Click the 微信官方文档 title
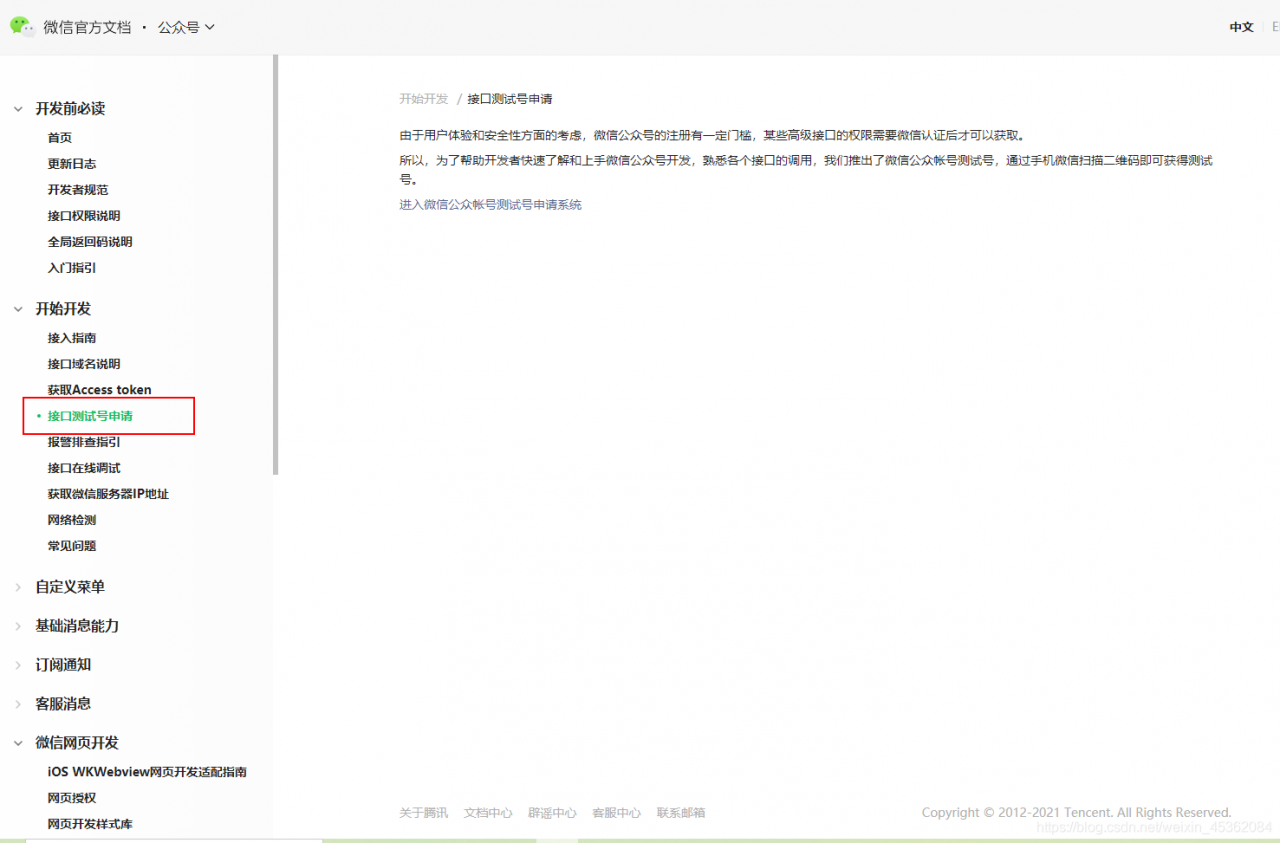Screen dimensions: 1280x843 coord(87,27)
